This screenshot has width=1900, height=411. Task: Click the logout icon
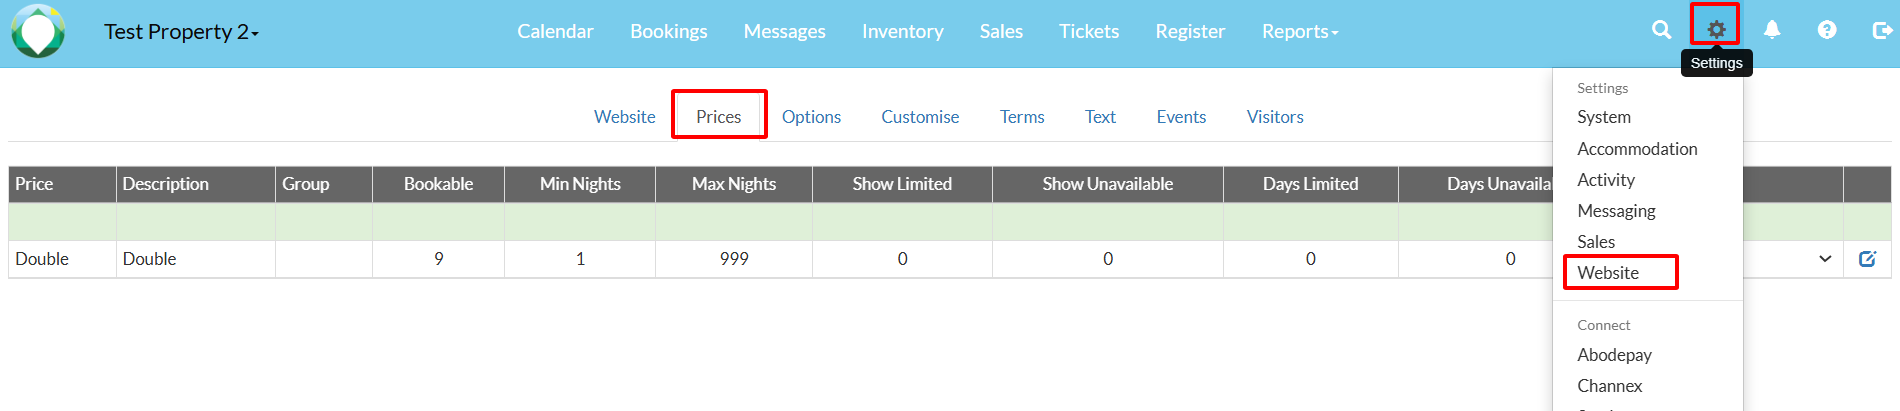[1882, 30]
